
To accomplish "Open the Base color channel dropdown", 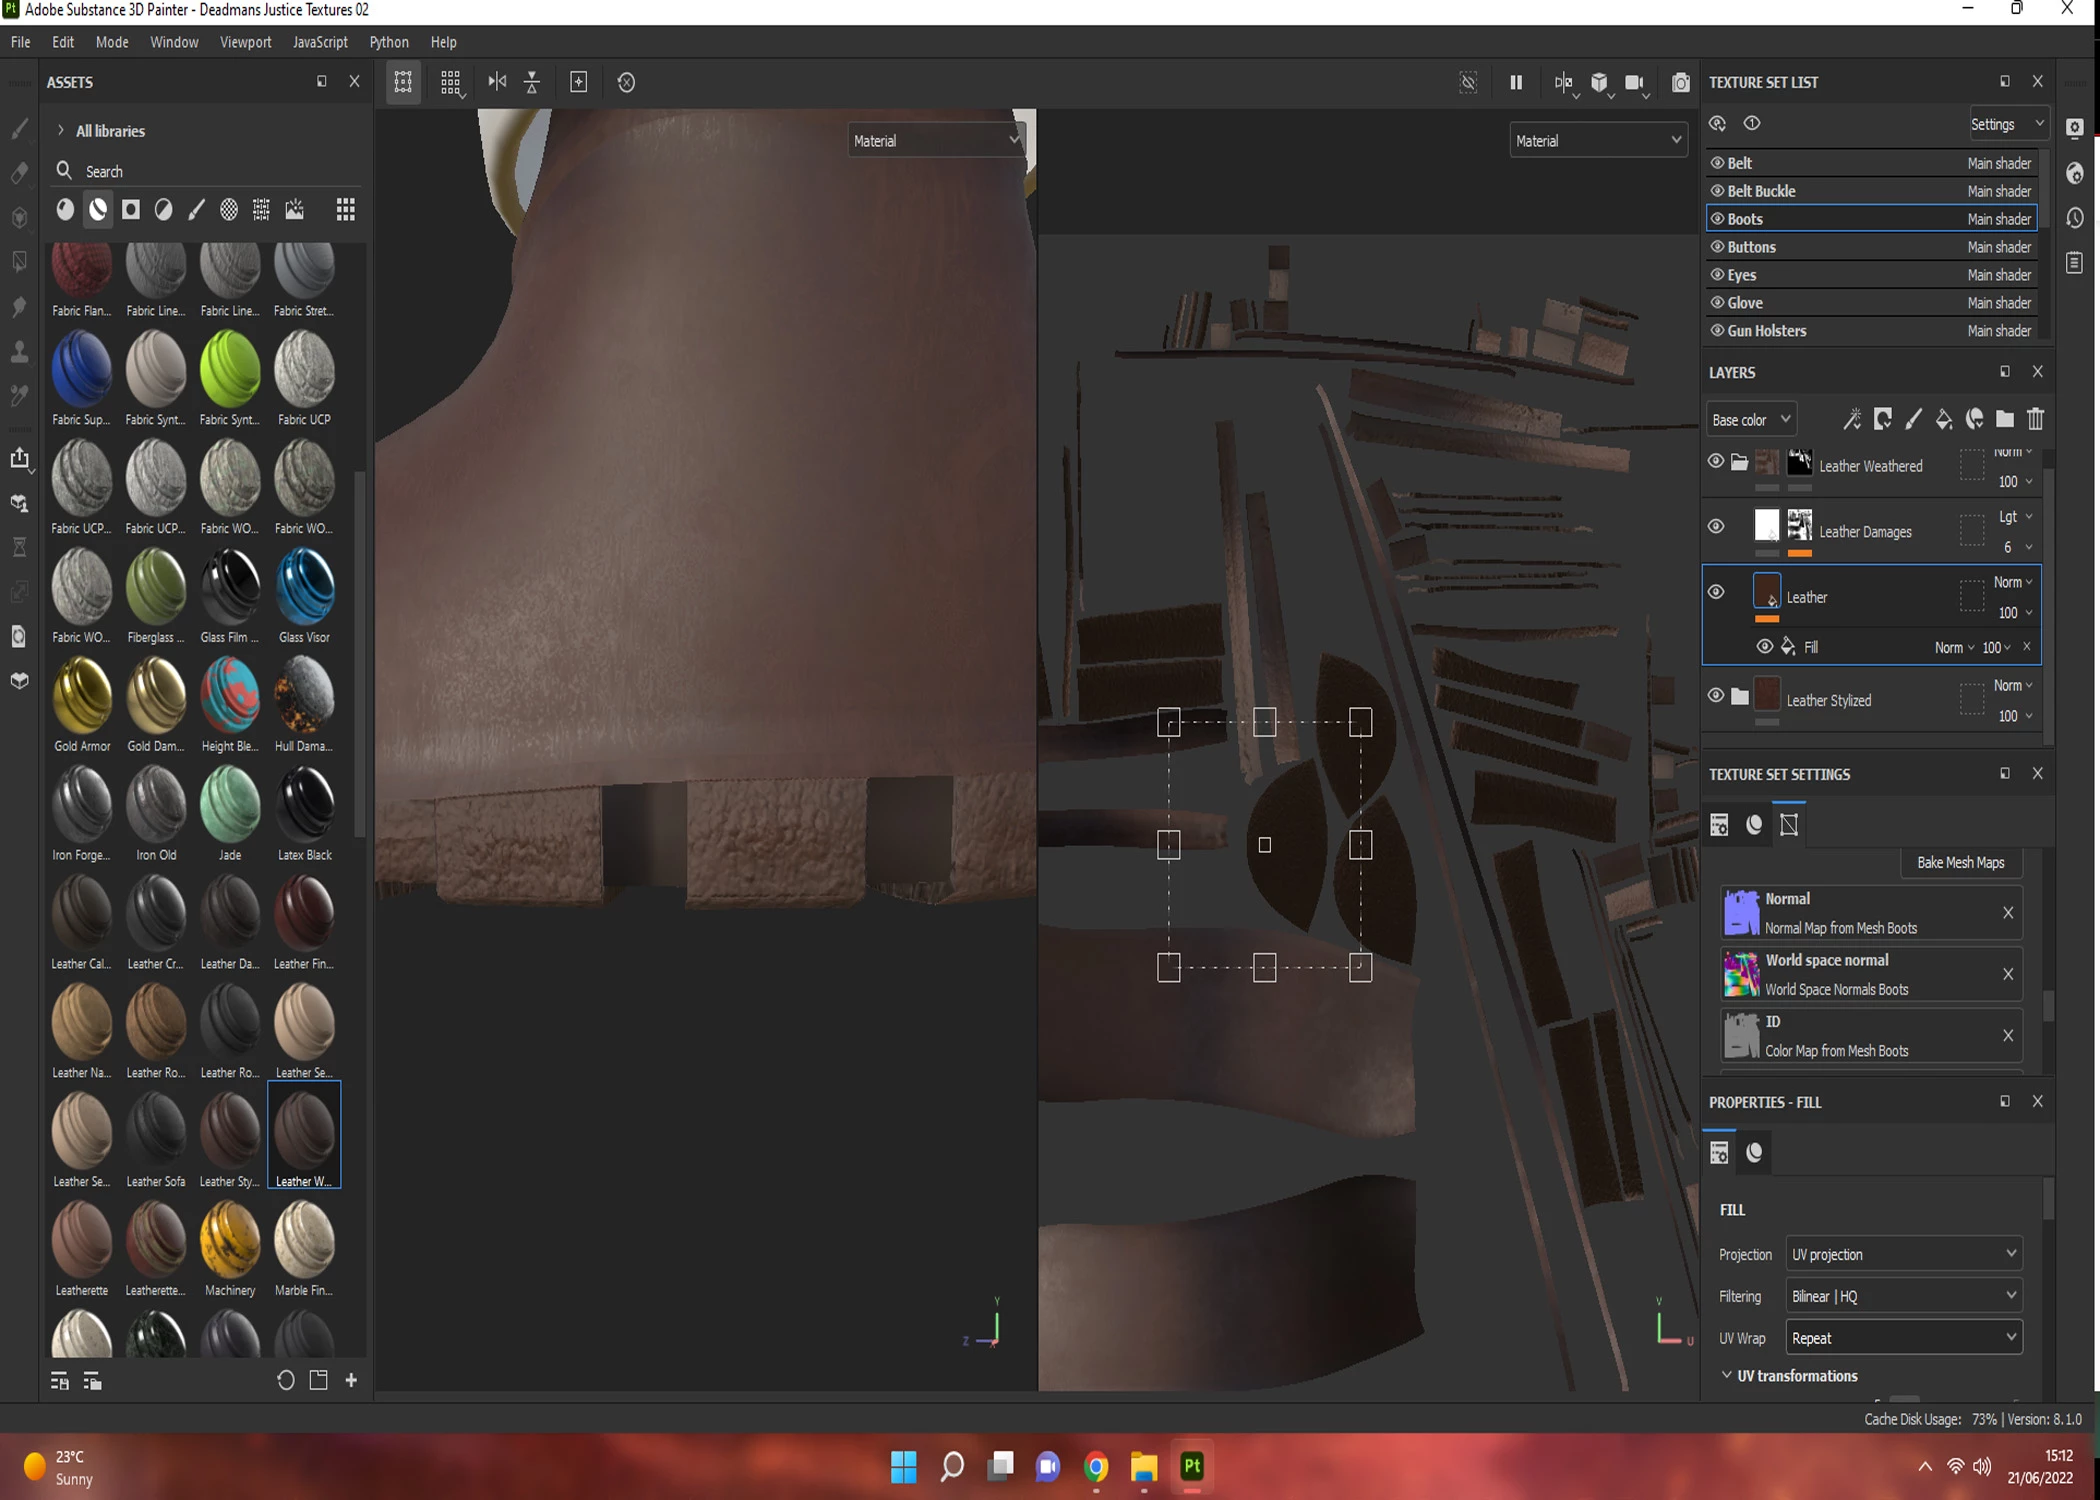I will click(1750, 419).
